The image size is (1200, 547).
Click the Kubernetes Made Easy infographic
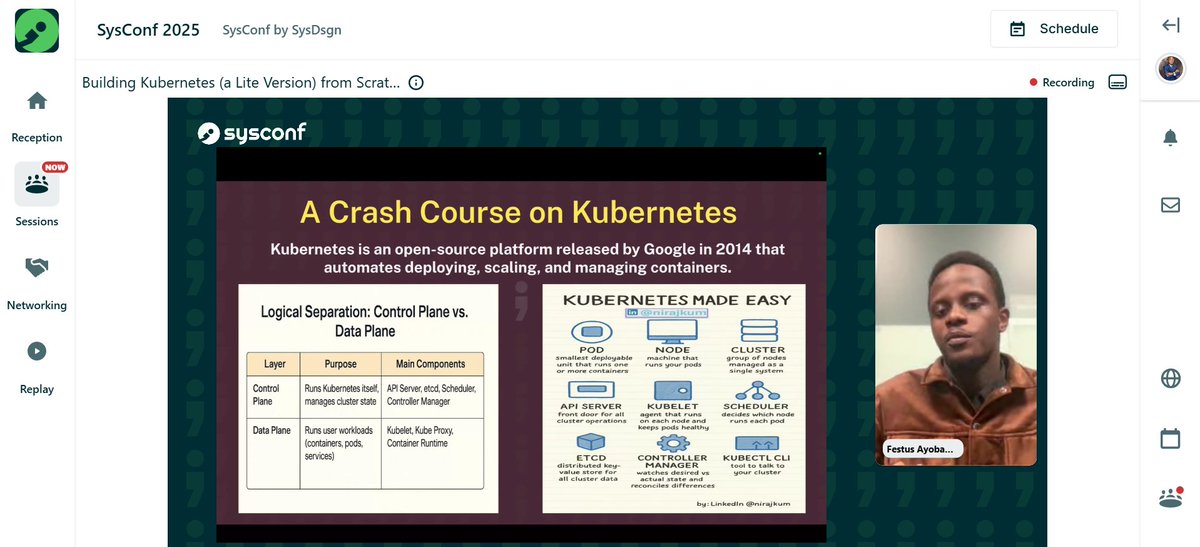point(676,399)
